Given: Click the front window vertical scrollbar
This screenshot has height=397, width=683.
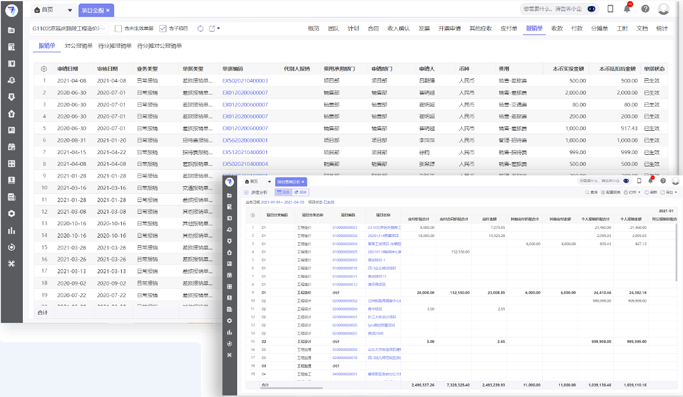Looking at the screenshot, I should 676,253.
